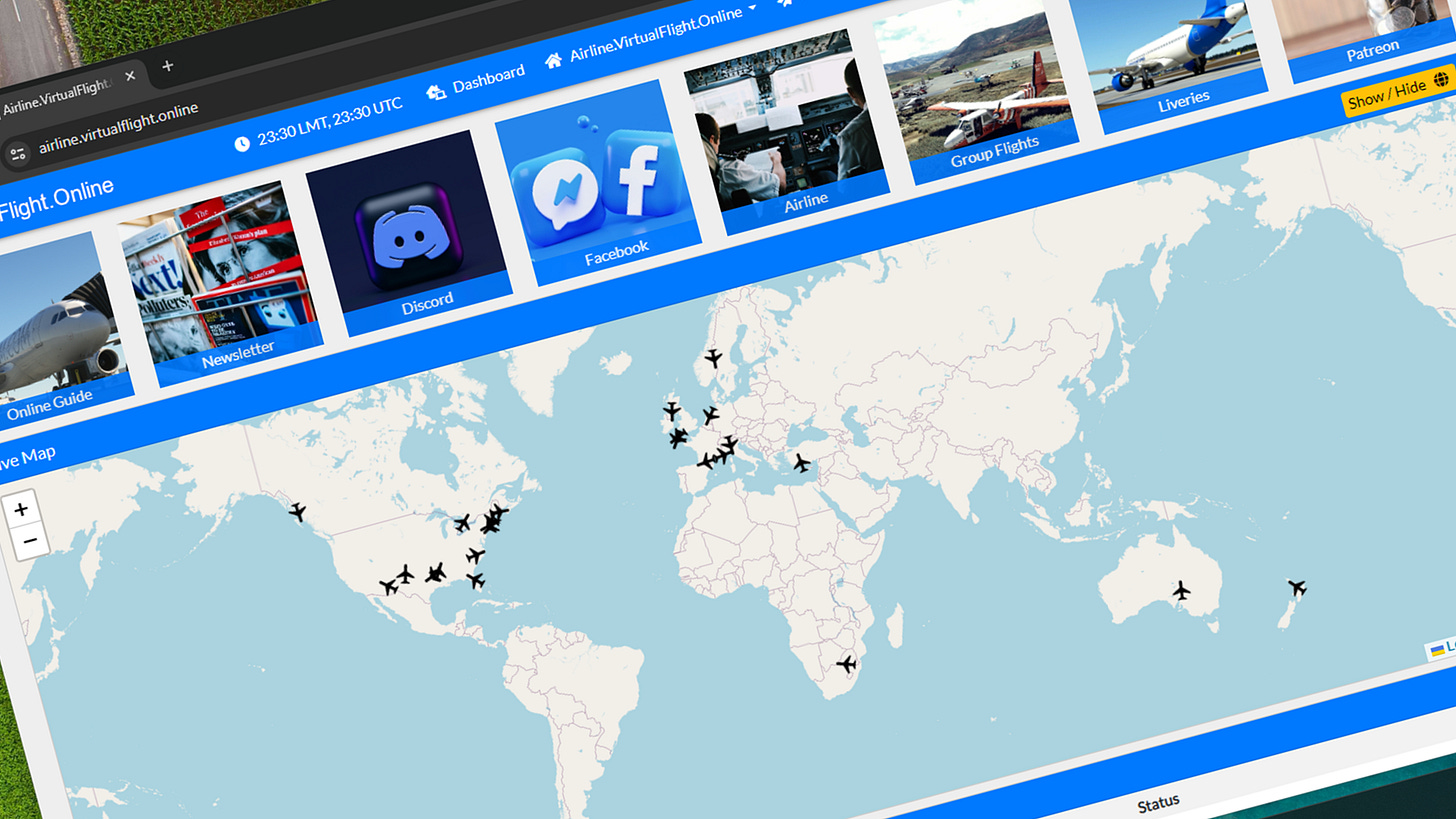The width and height of the screenshot is (1456, 819).
Task: Close the Airline.VirtualFlight browser tab
Action: click(x=130, y=77)
